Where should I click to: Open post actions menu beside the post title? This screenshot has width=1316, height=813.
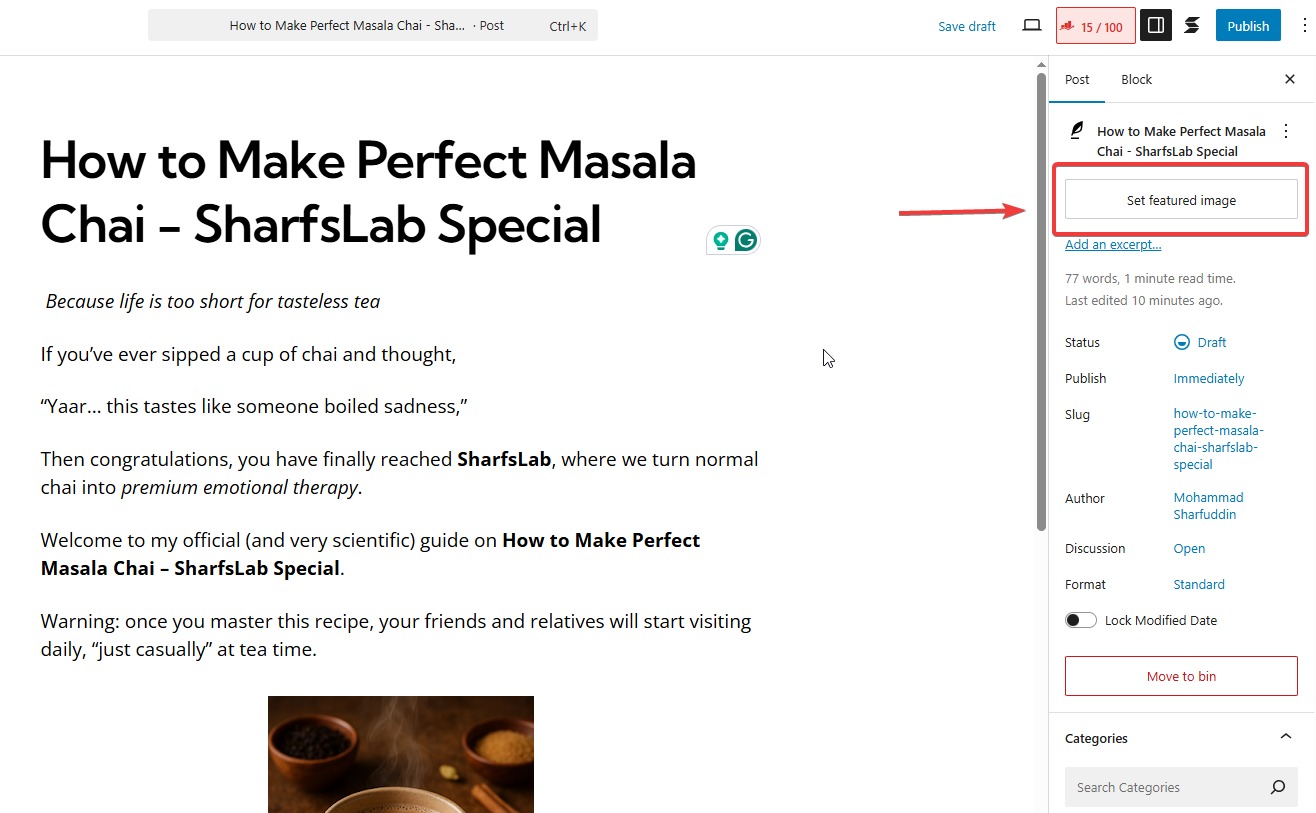[1286, 131]
